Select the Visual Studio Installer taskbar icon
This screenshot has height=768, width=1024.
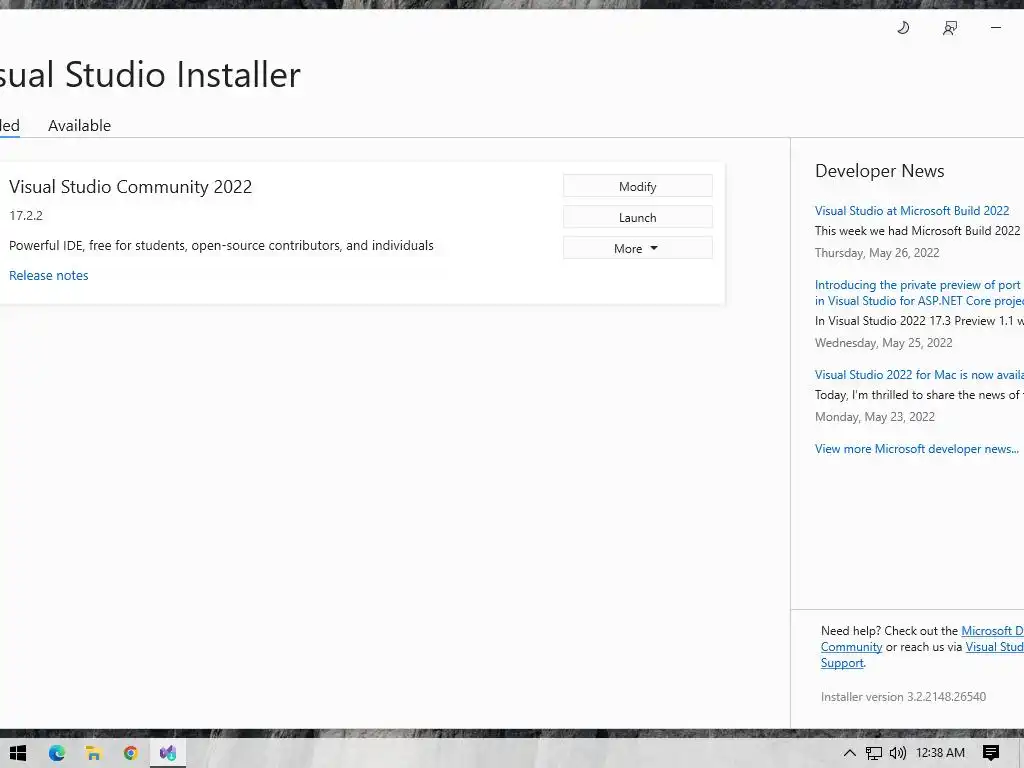point(168,753)
